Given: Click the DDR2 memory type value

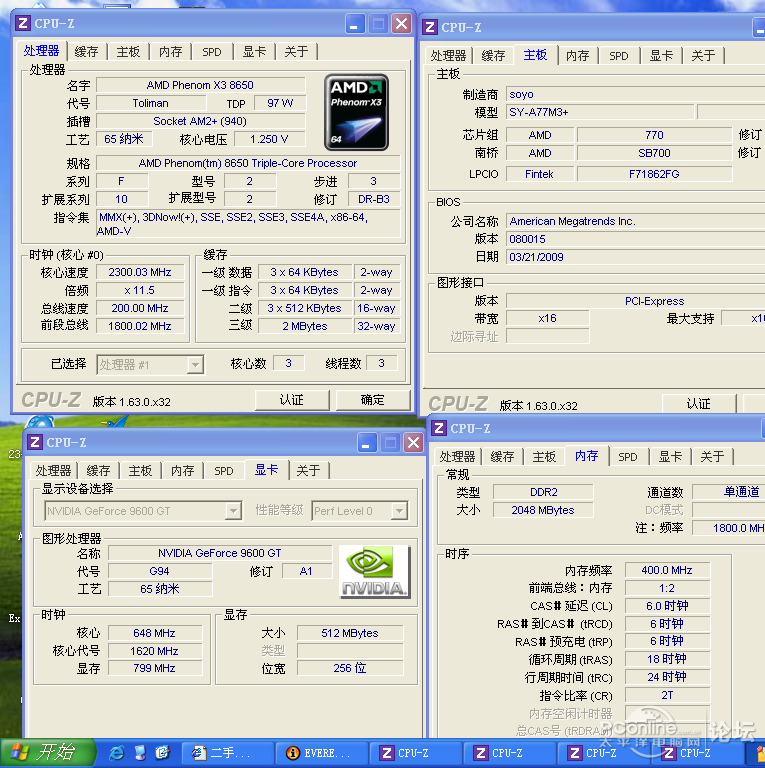Looking at the screenshot, I should coord(543,492).
